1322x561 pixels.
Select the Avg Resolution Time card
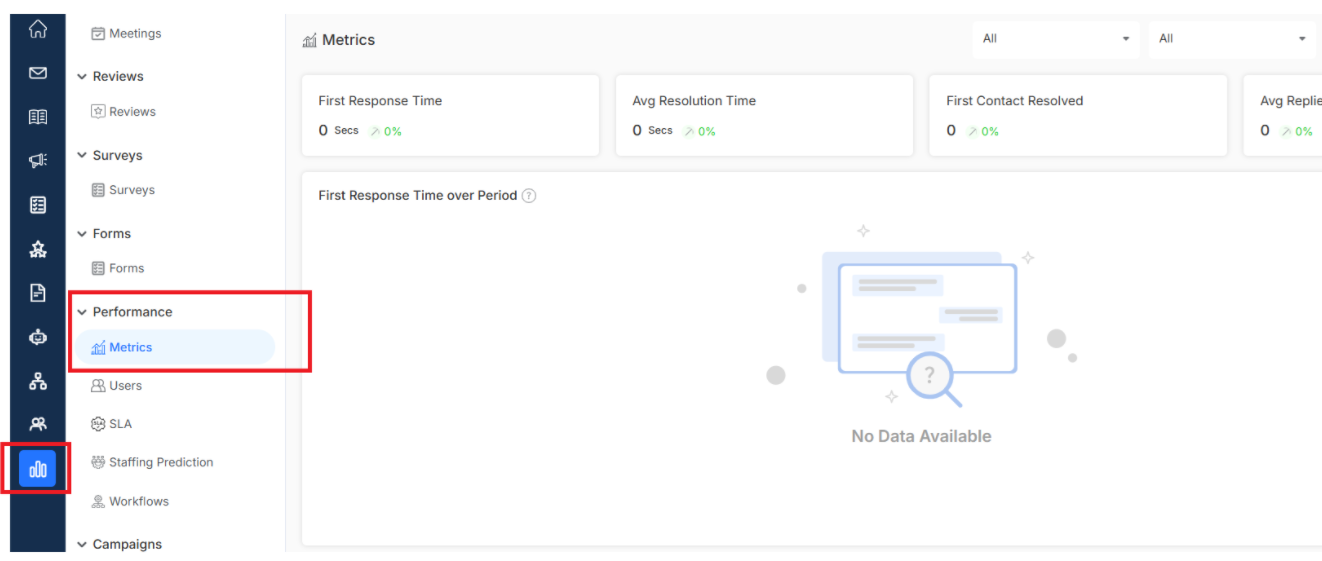[x=764, y=115]
